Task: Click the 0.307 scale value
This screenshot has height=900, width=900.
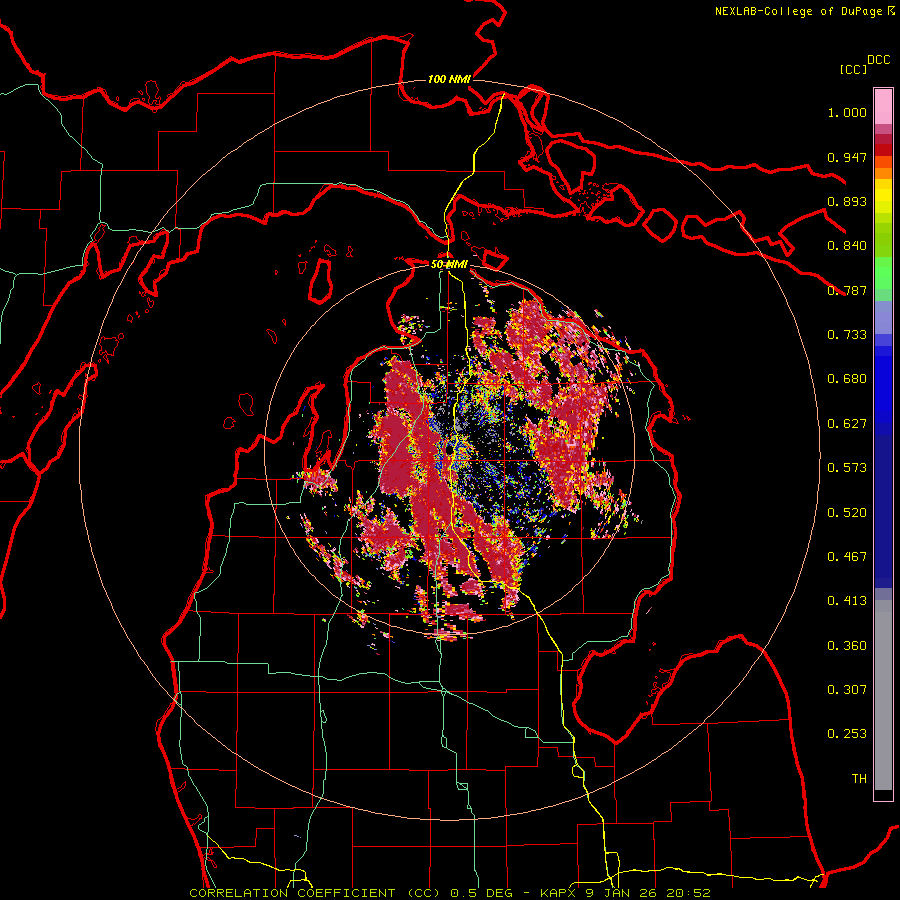Action: (847, 690)
